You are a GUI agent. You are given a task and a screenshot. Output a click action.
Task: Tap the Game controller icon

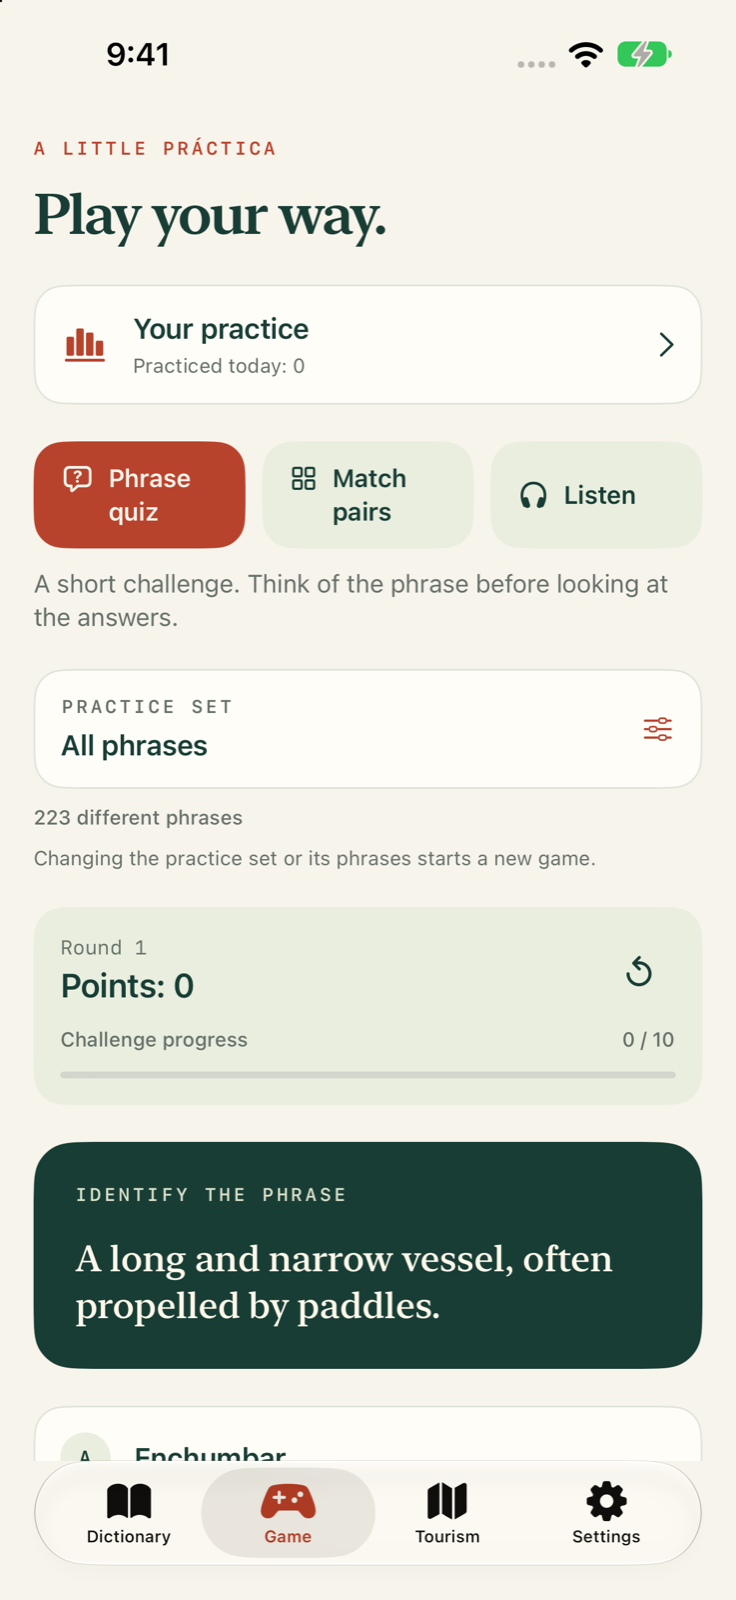coord(288,1501)
